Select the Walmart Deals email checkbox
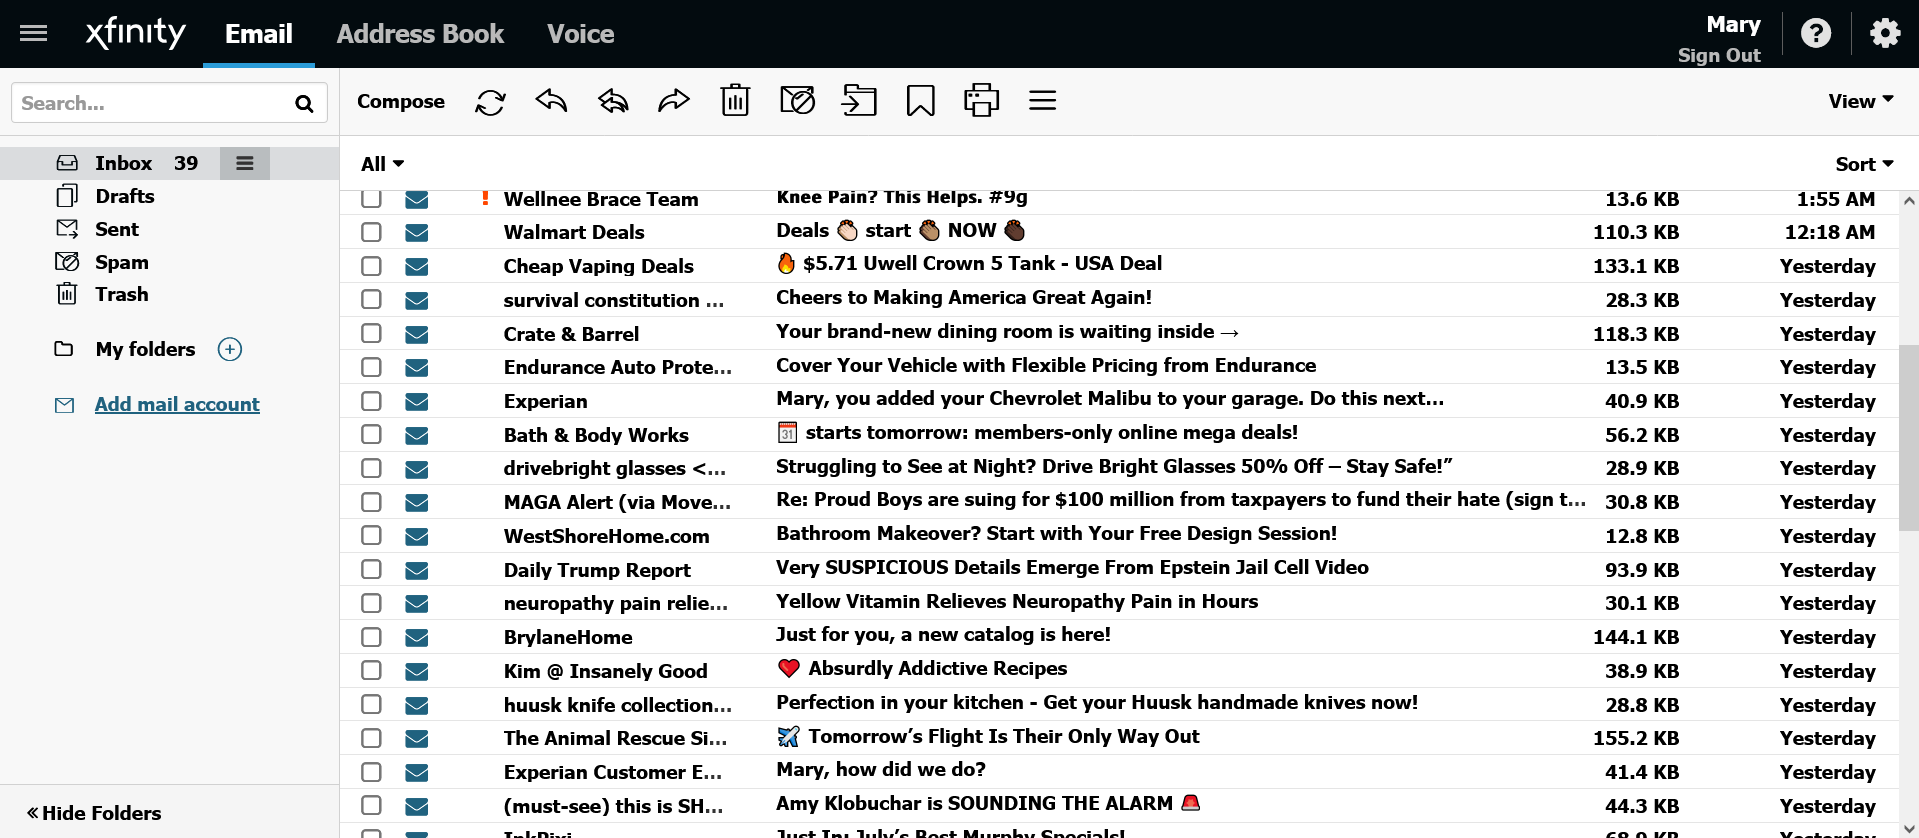The height and width of the screenshot is (838, 1919). point(371,232)
